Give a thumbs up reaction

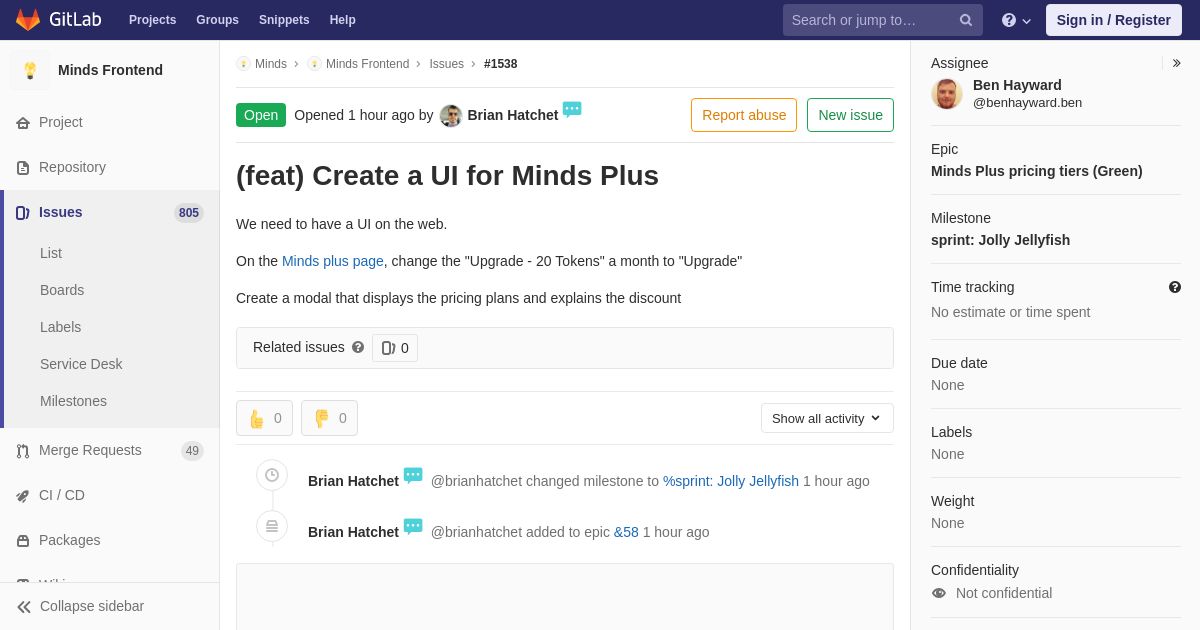(x=264, y=418)
